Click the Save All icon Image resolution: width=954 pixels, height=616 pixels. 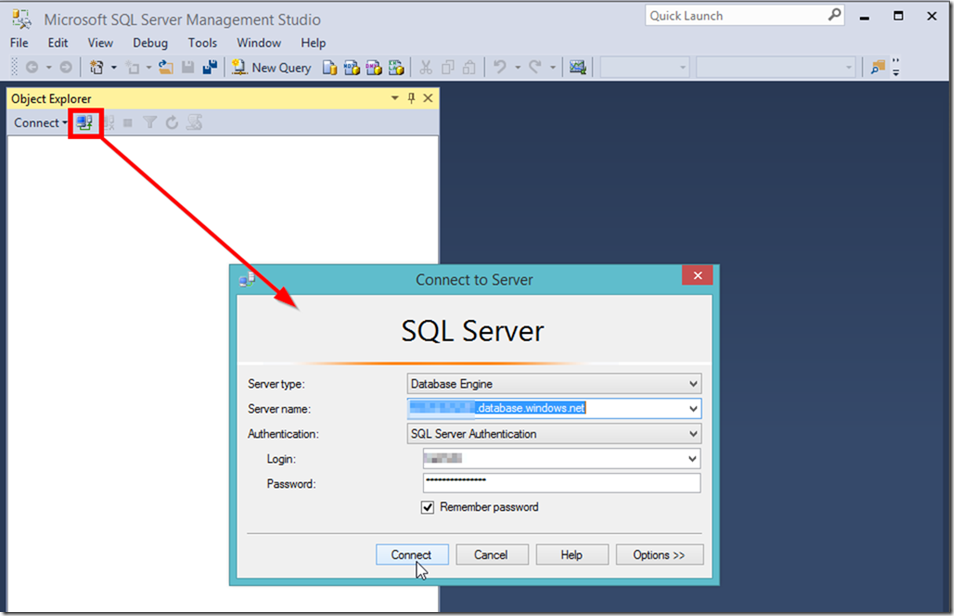pos(211,68)
